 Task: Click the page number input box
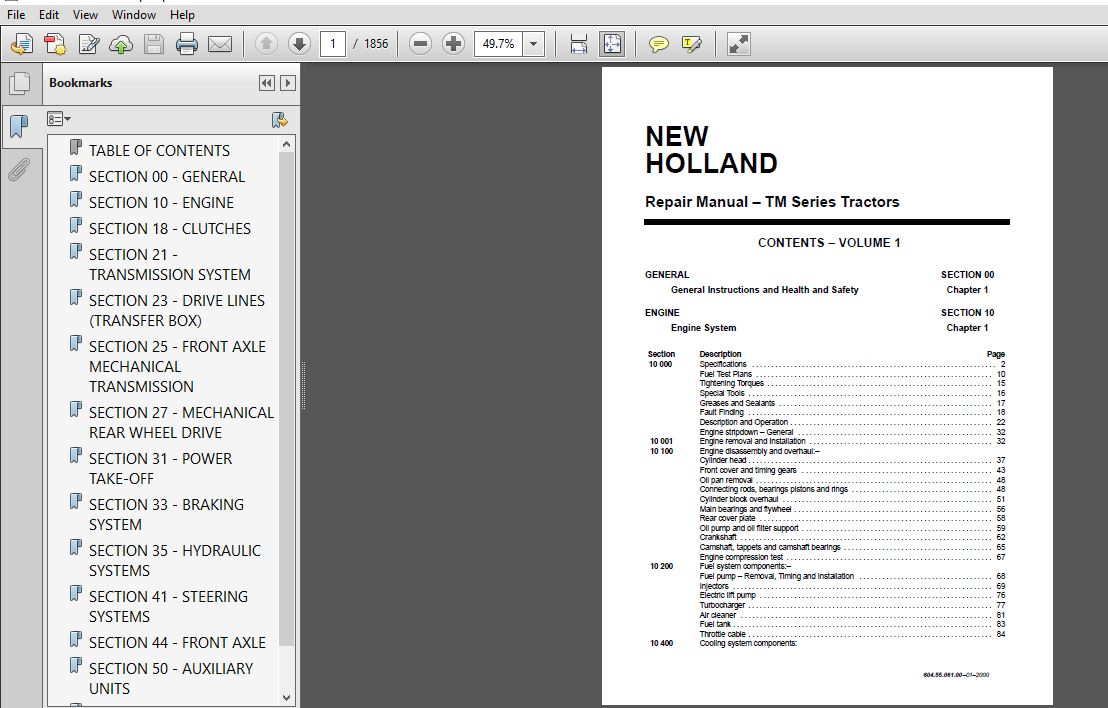(333, 44)
